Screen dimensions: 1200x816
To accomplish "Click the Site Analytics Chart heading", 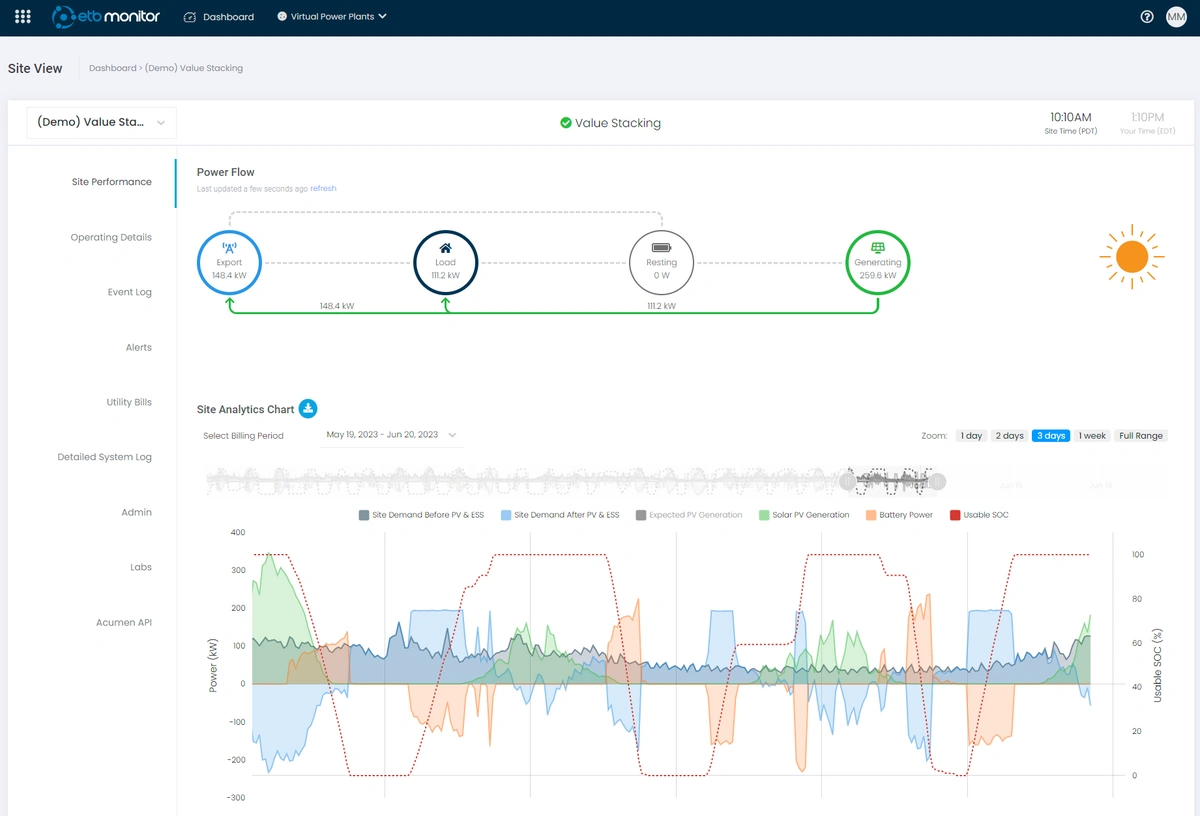I will click(x=246, y=409).
